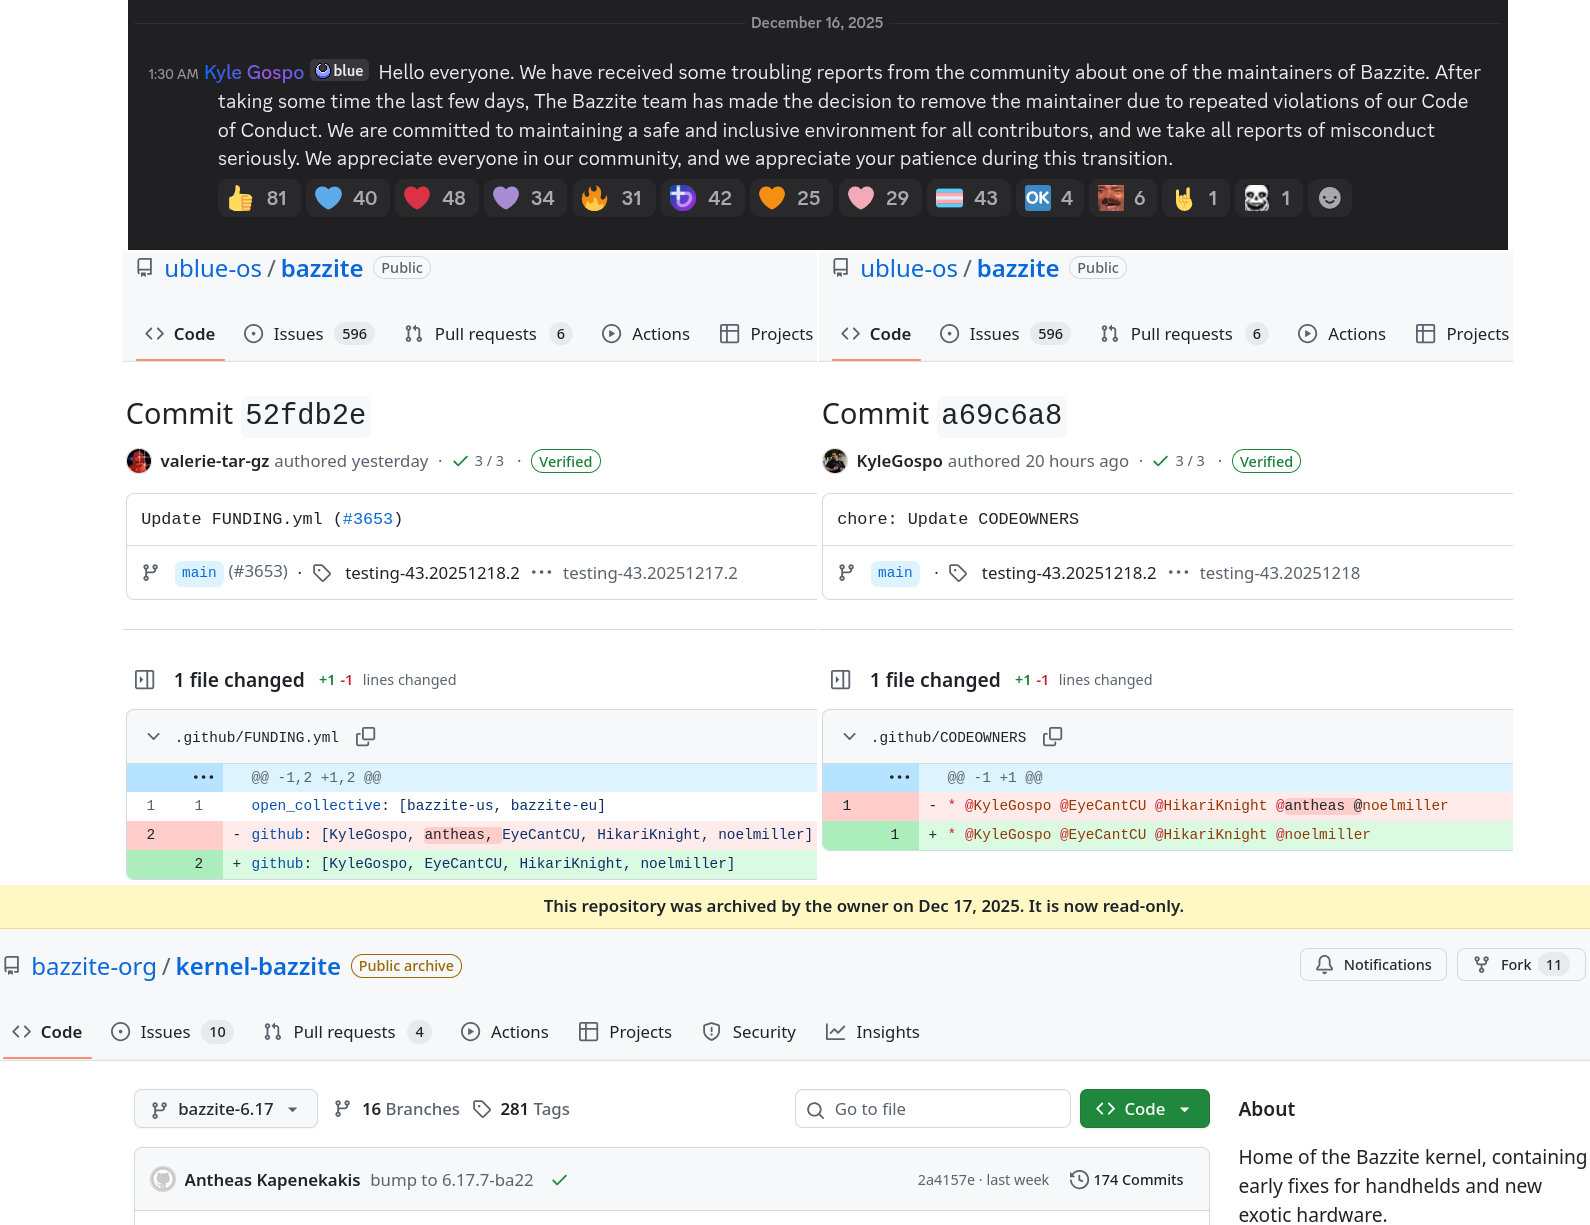The width and height of the screenshot is (1590, 1225).
Task: Switch to the Insights tab
Action: pos(872,1032)
